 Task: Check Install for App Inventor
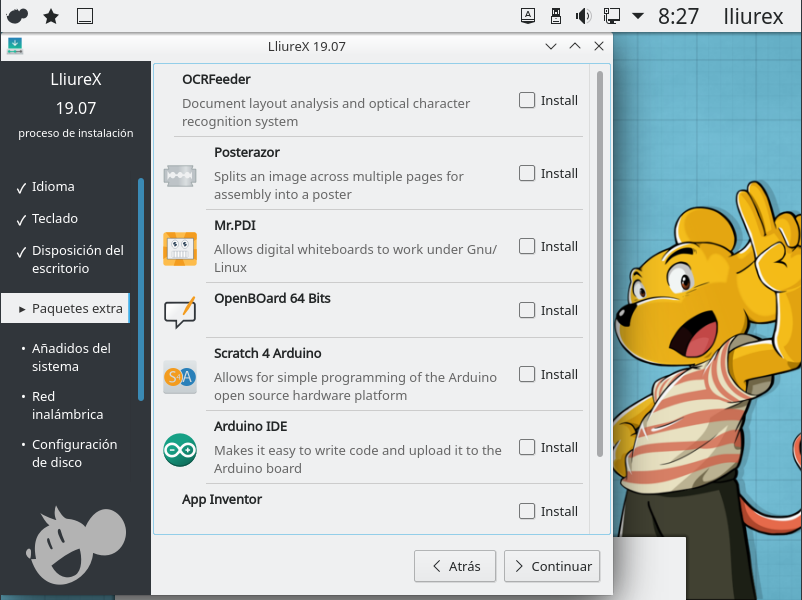(527, 511)
